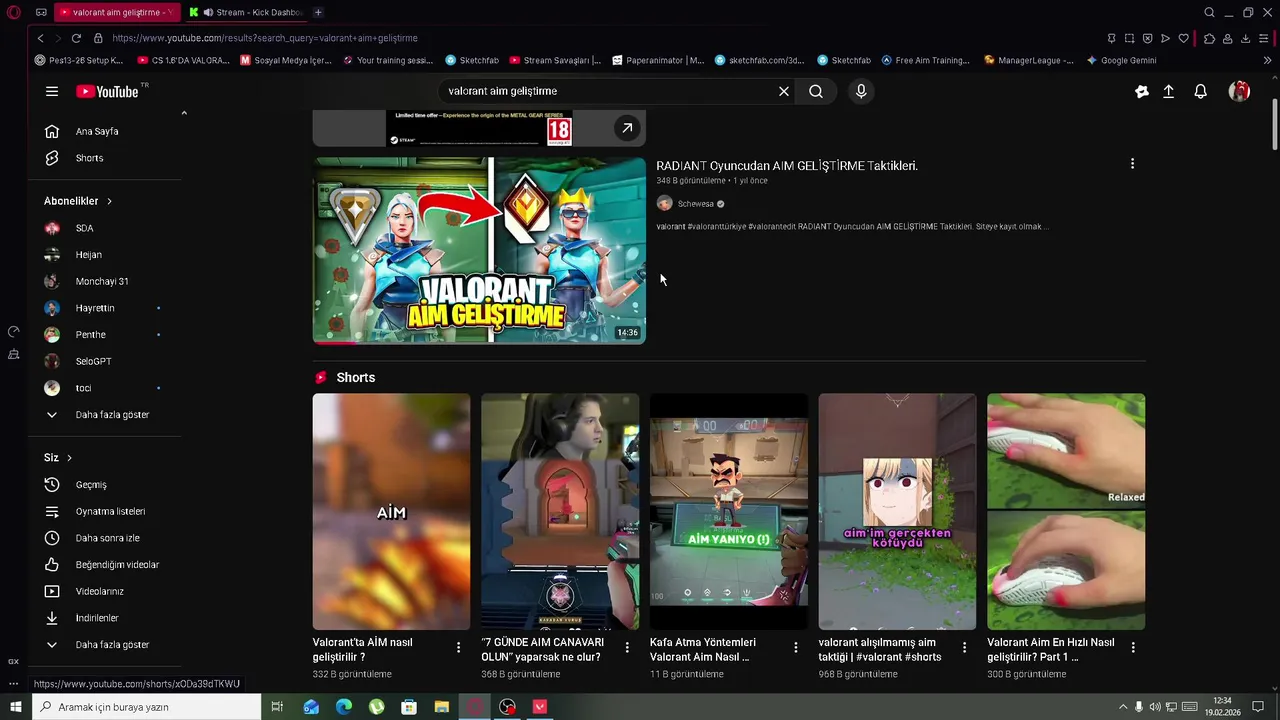Show more bookmarks with the chevron
The image size is (1280, 720).
1268,60
